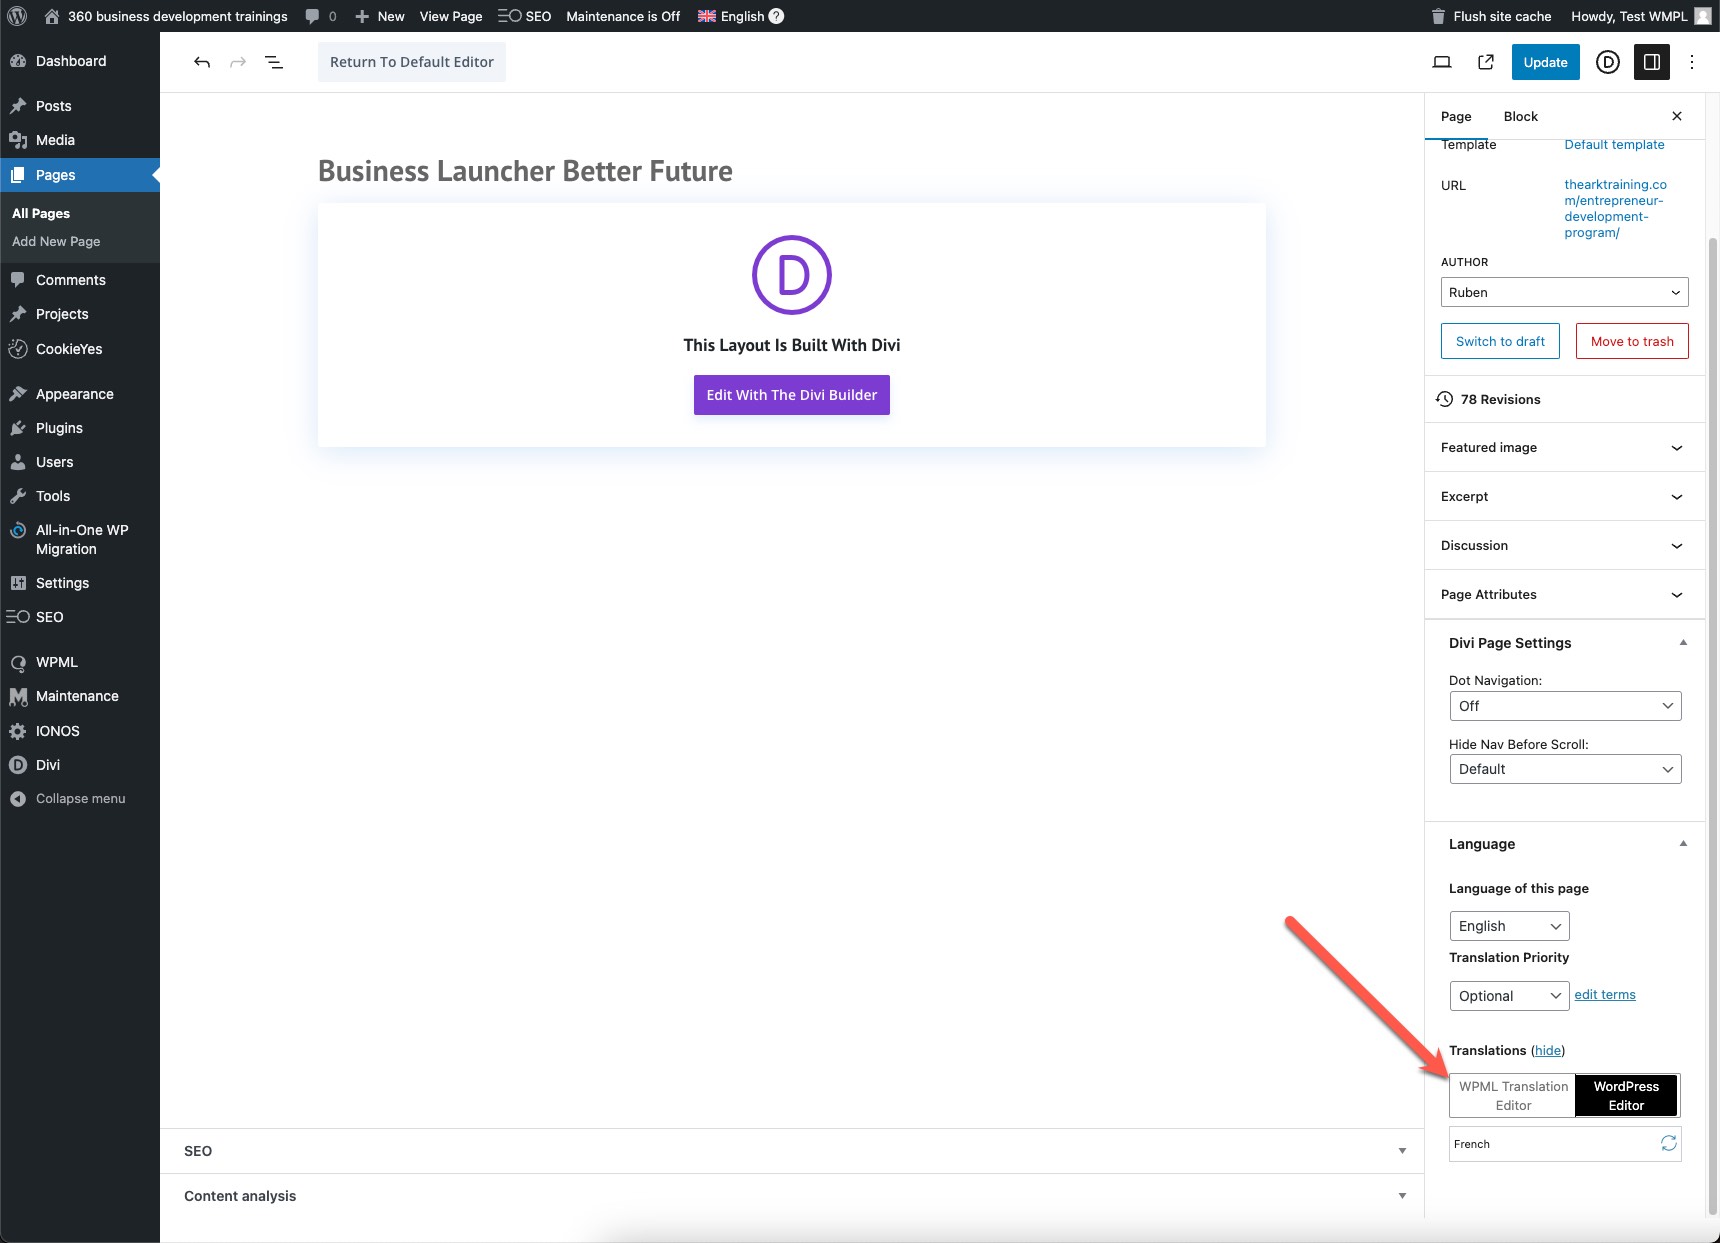Open the site home icon link
The image size is (1720, 1243).
point(52,16)
